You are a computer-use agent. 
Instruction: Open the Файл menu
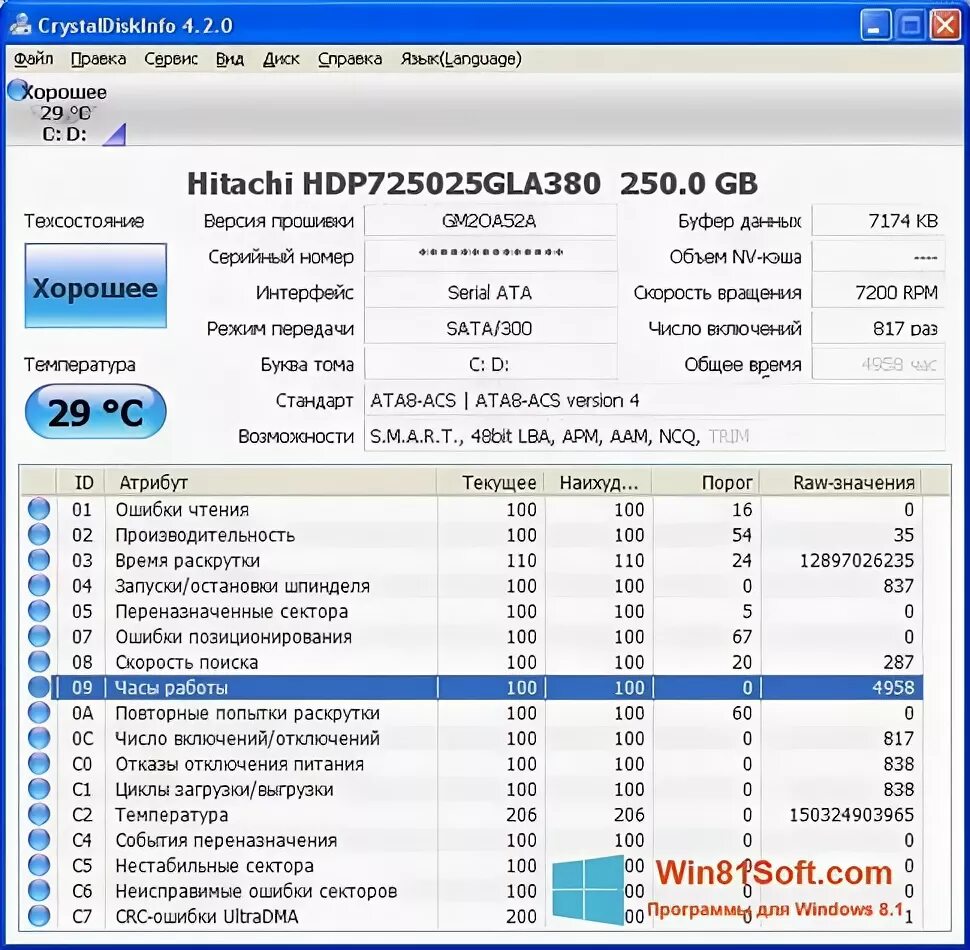(33, 59)
